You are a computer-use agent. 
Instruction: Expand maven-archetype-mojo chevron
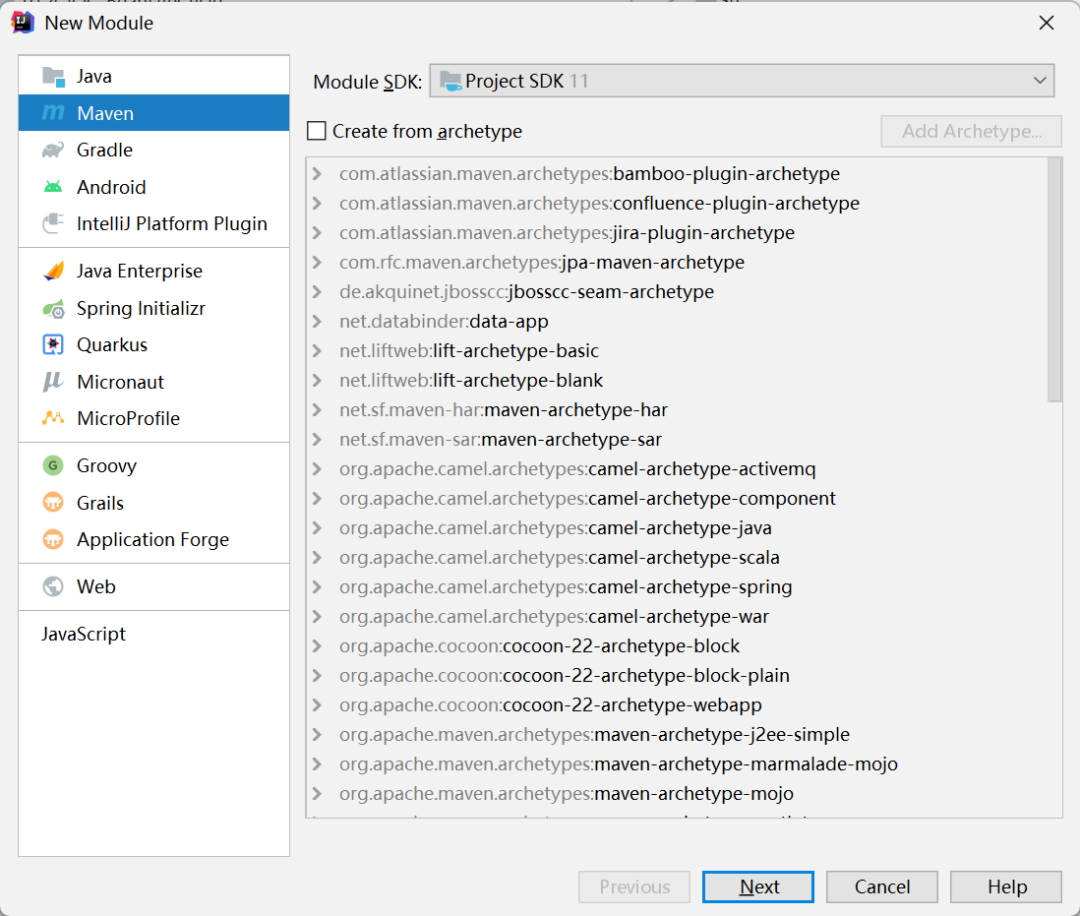(318, 794)
